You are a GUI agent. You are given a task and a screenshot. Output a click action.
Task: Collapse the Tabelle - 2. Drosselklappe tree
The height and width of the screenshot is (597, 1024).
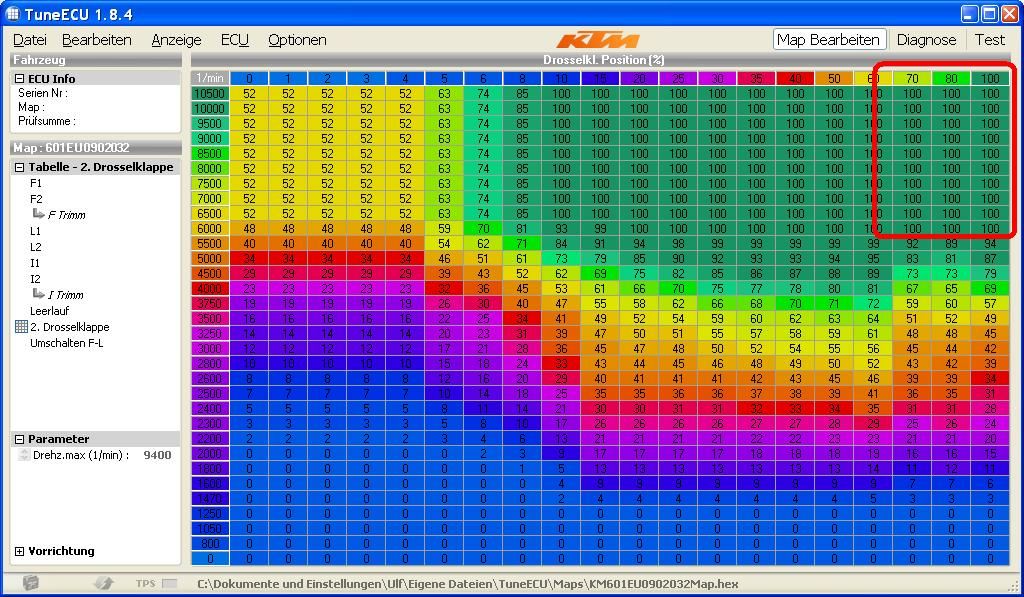(19, 167)
